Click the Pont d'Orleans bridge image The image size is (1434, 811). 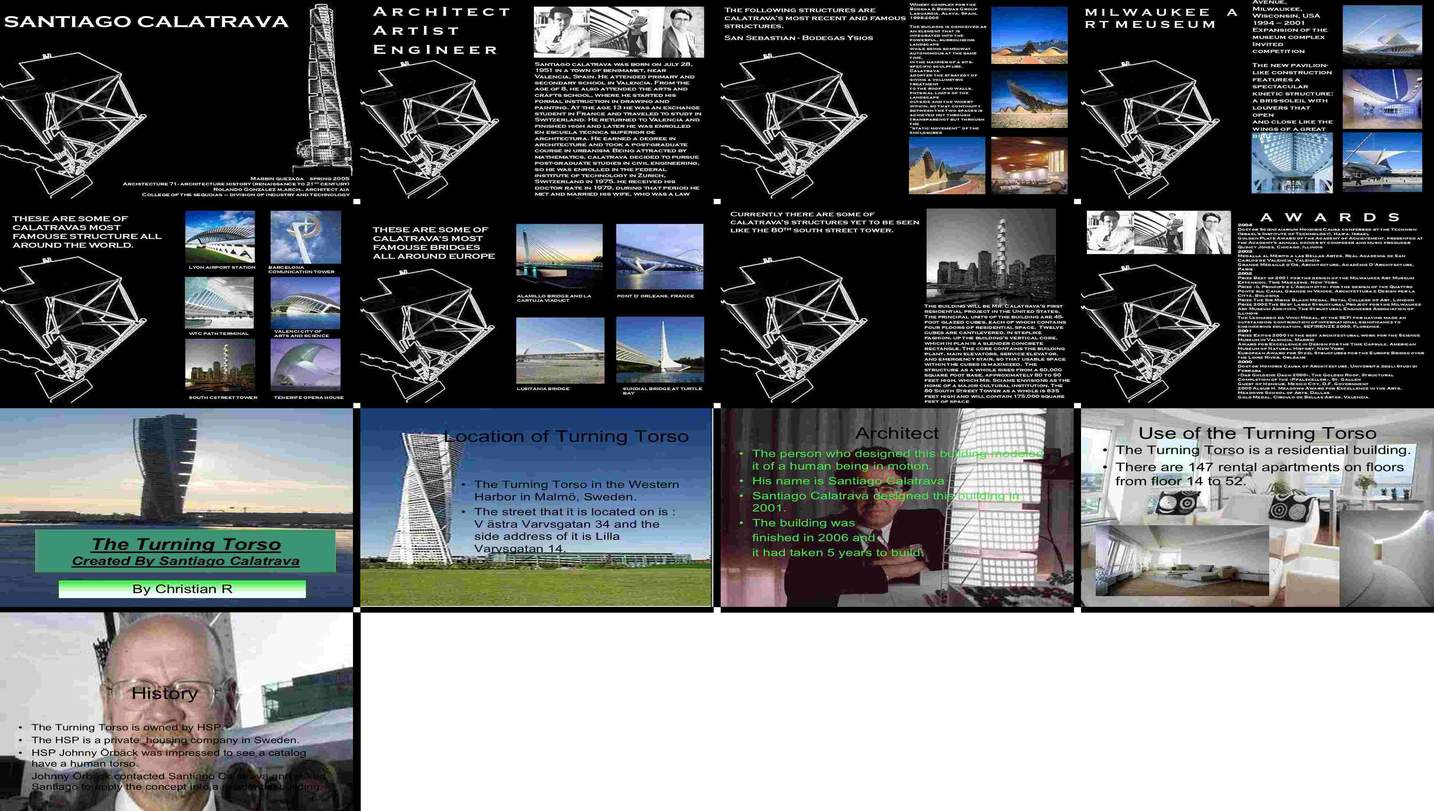(x=659, y=257)
